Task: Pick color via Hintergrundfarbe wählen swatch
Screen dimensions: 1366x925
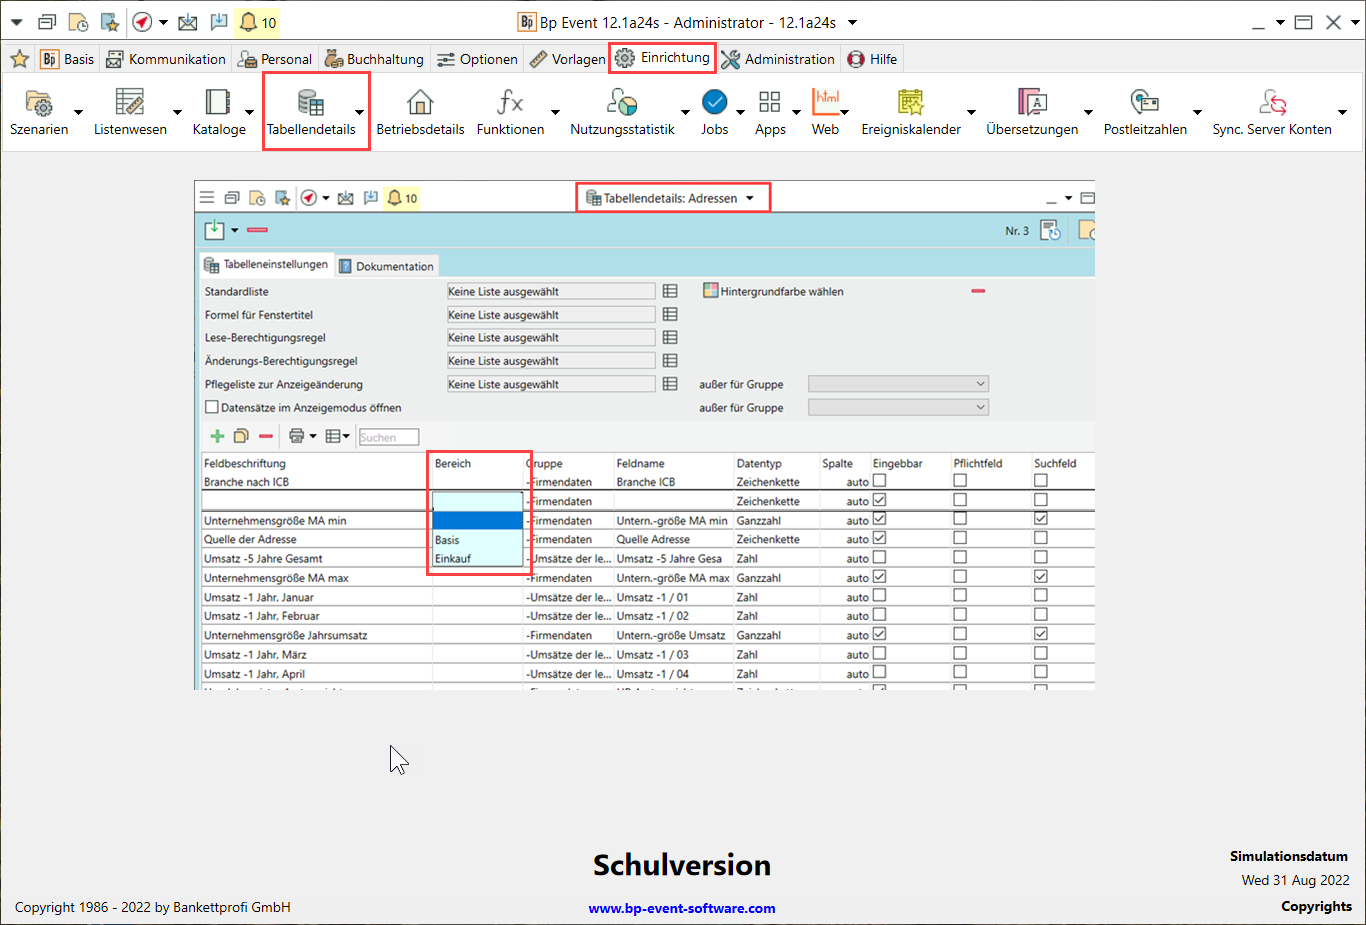Action: 711,291
